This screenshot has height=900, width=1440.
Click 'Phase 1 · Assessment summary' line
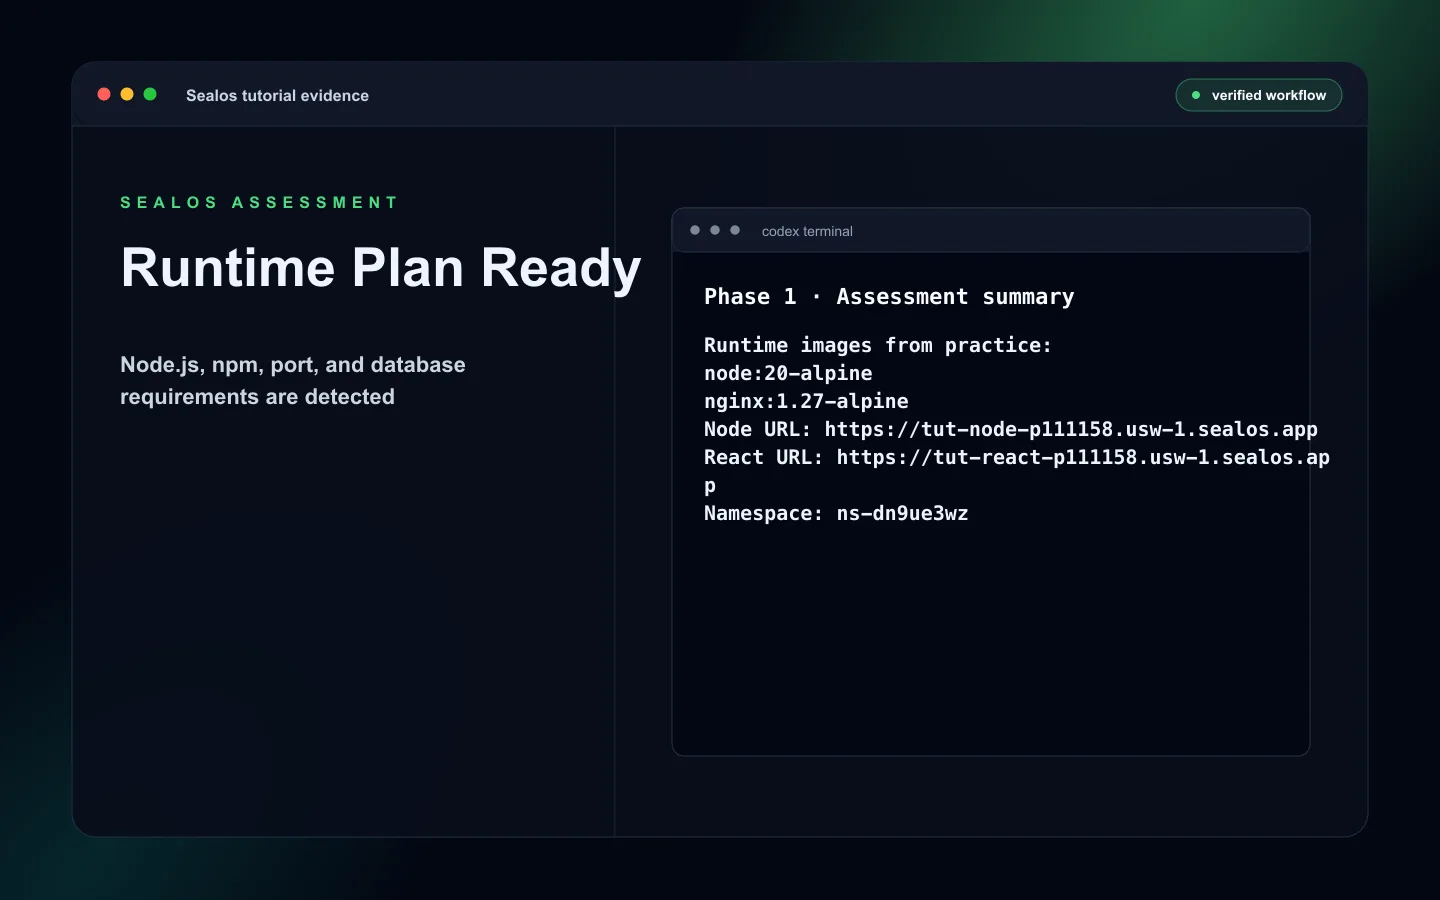889,297
